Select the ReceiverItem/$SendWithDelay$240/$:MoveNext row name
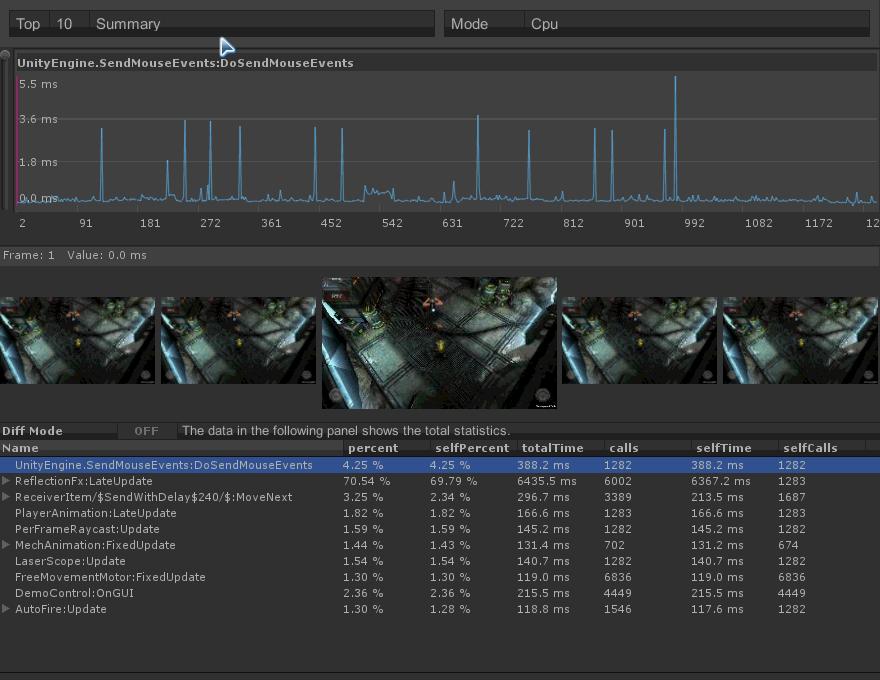880x680 pixels. (x=153, y=497)
